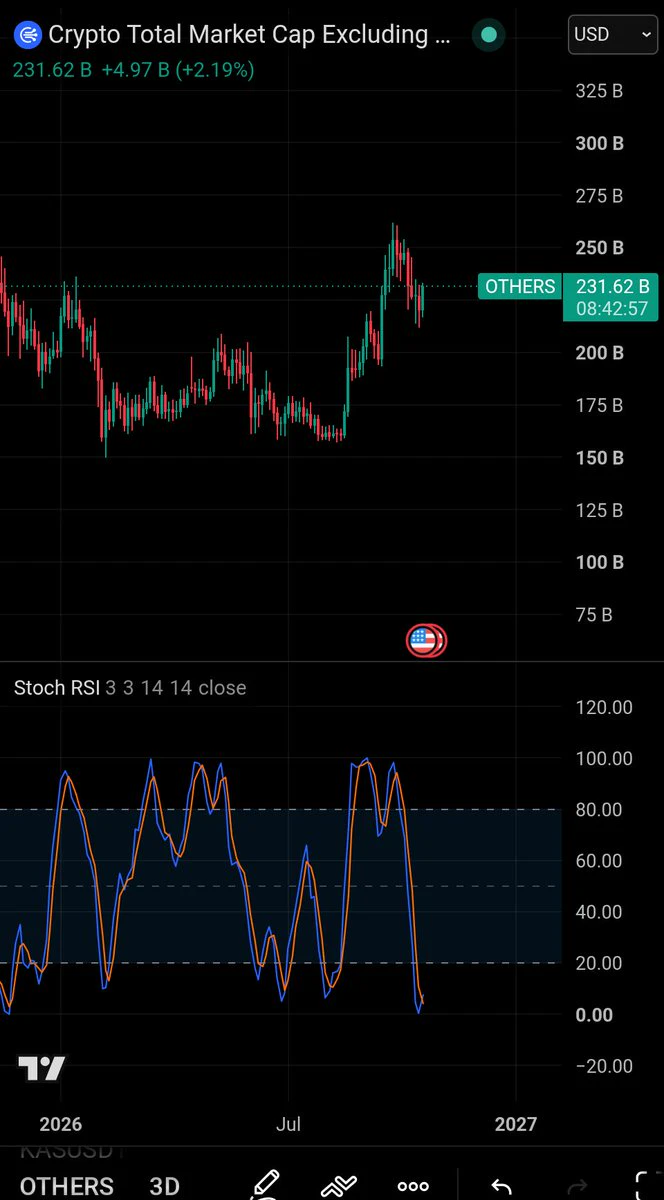Tap the 120.00 Stoch RSI scale value
This screenshot has height=1200, width=664.
[604, 707]
